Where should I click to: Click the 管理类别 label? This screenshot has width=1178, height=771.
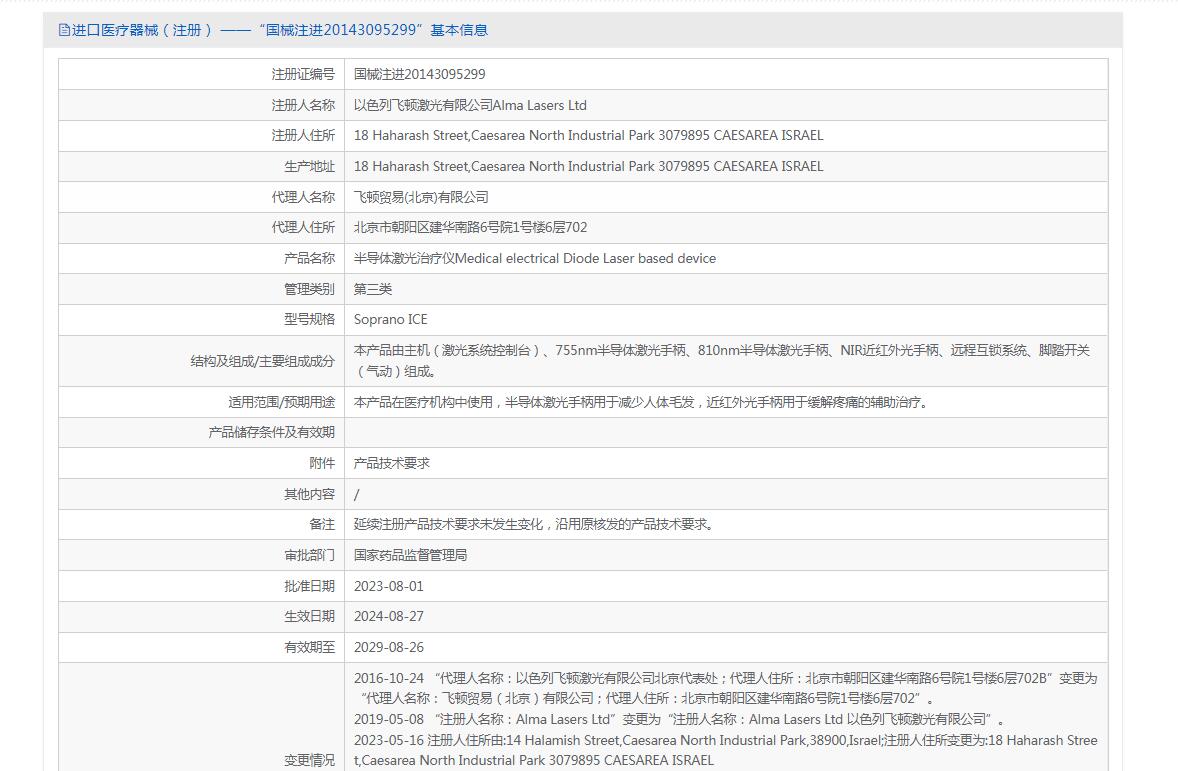309,289
